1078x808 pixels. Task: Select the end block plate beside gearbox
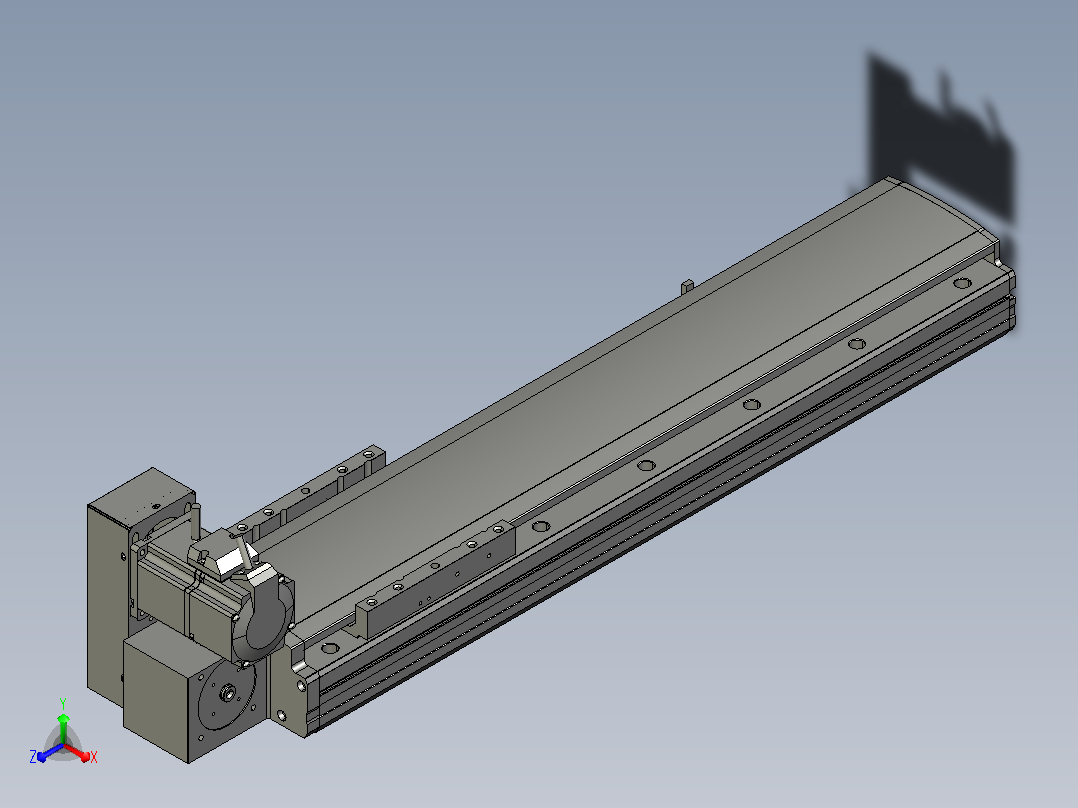tap(289, 695)
